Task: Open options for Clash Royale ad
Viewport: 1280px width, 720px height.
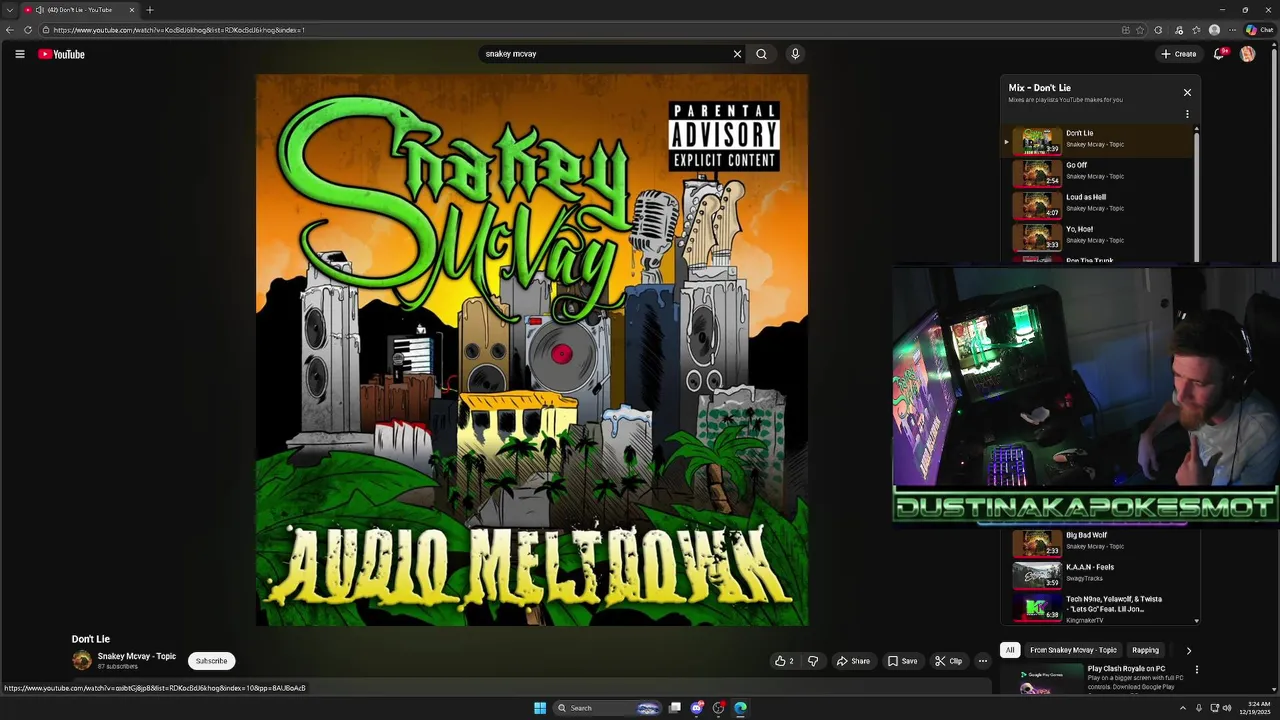Action: click(1196, 670)
